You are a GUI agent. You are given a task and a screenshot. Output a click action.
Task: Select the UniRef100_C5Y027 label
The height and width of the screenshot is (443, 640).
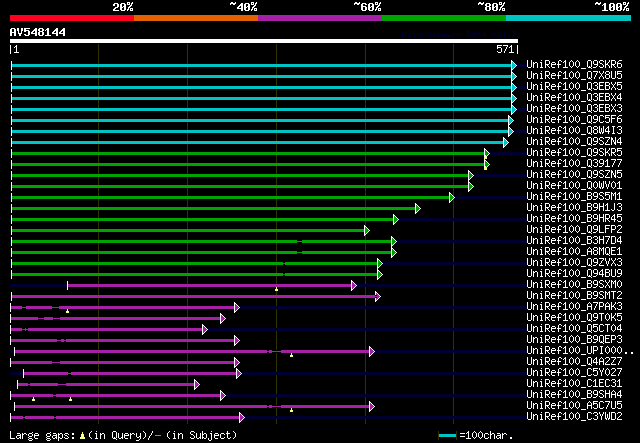click(574, 373)
